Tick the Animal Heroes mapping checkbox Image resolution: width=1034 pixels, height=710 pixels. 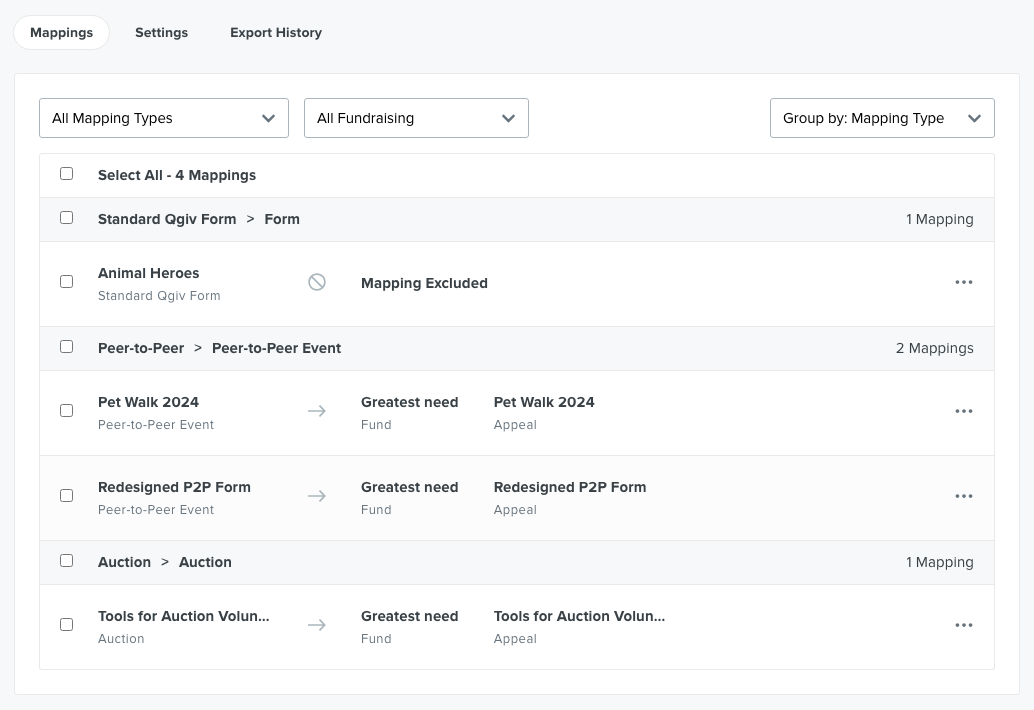pos(67,282)
